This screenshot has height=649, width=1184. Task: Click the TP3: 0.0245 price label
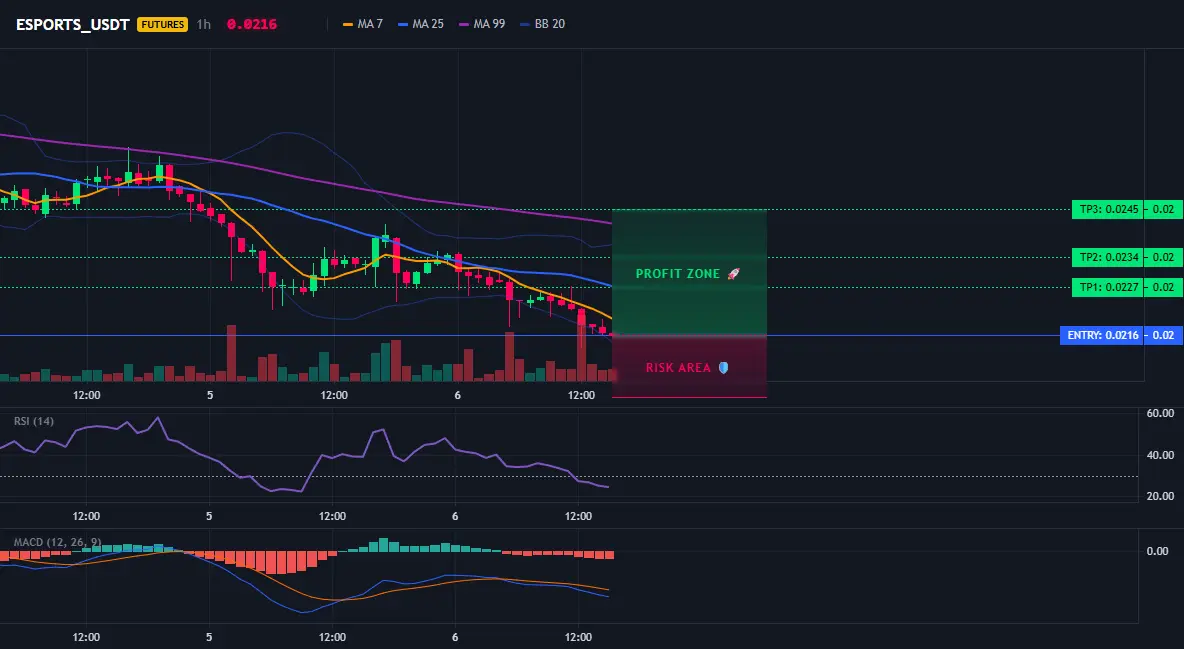[1107, 209]
